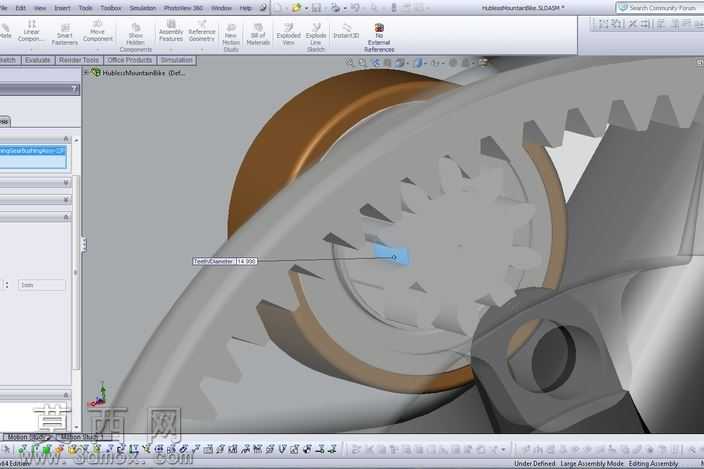Collapse the selection section in property panel
Viewport: 704px width, 469px height.
pos(66,139)
